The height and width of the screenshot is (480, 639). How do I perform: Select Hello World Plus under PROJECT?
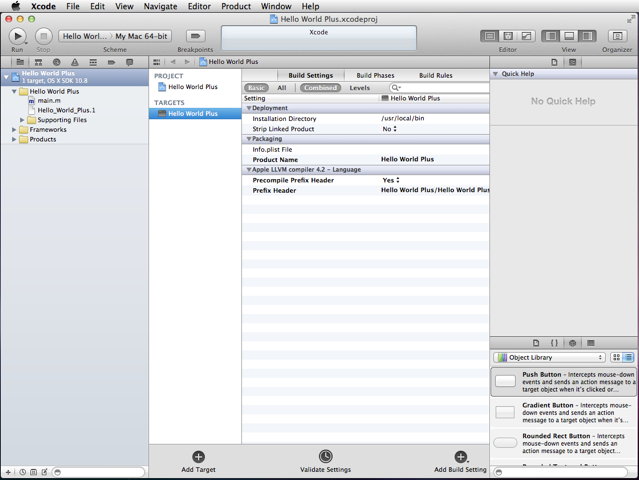coord(192,87)
